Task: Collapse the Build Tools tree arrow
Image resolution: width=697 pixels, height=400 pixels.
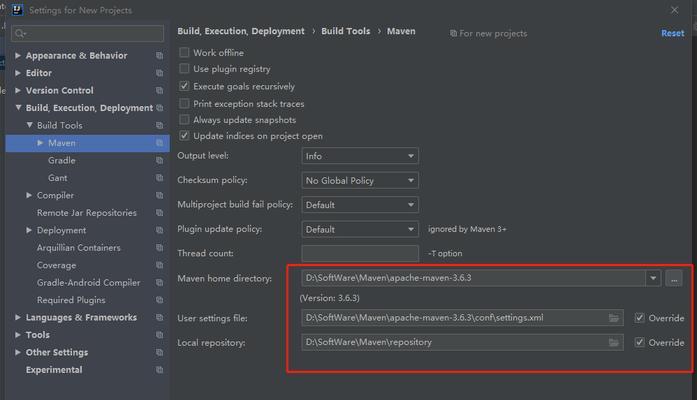Action: [x=29, y=125]
